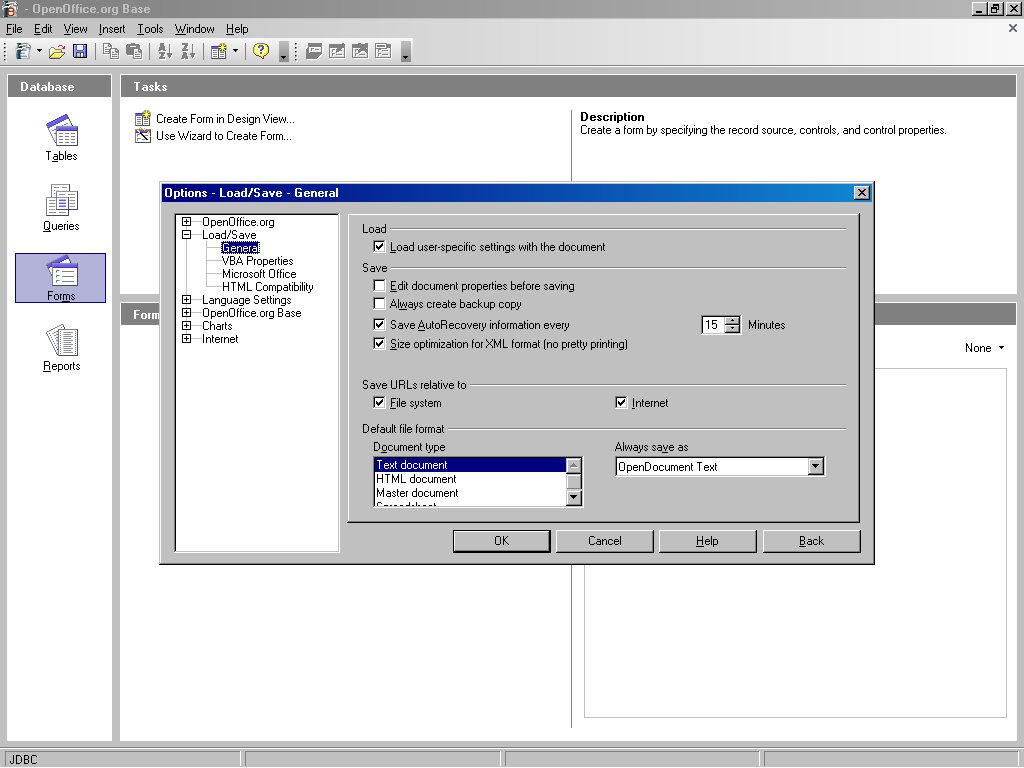This screenshot has width=1024, height=768.
Task: Uncheck the Internet relative URLs checkbox
Action: click(622, 403)
